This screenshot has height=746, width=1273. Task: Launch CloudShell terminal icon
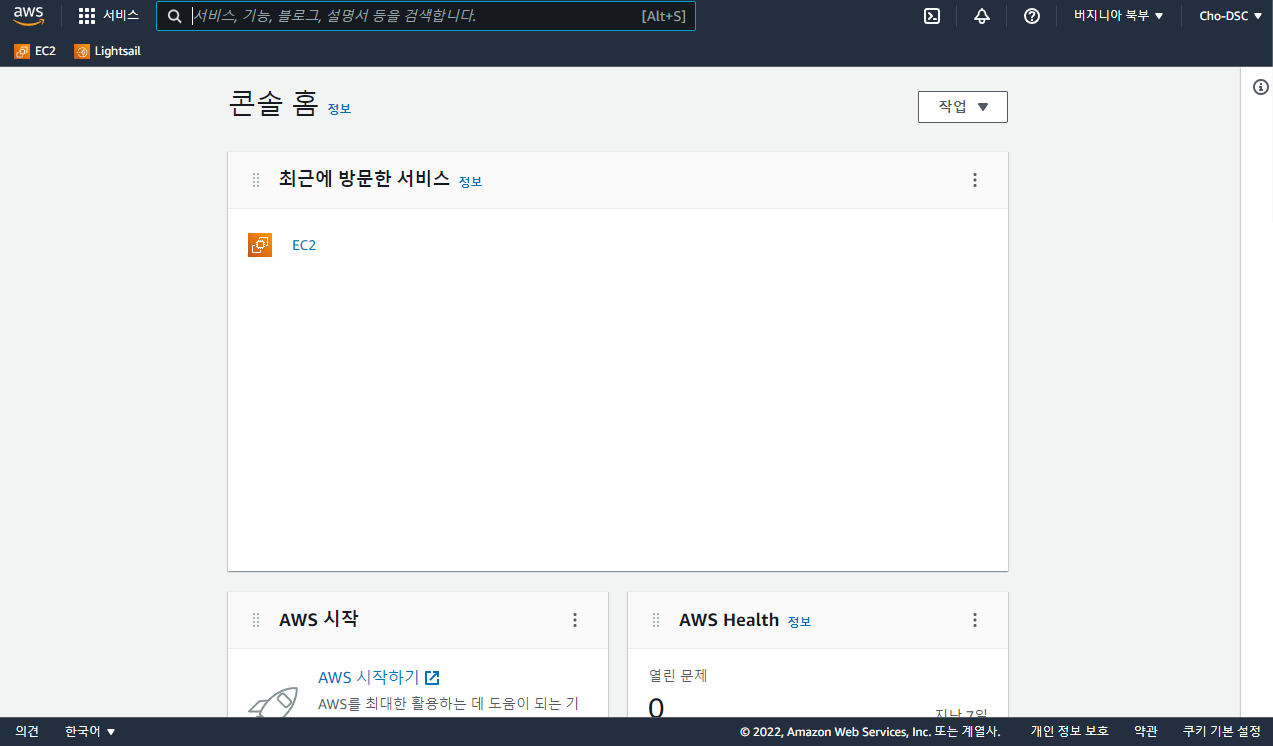point(932,16)
